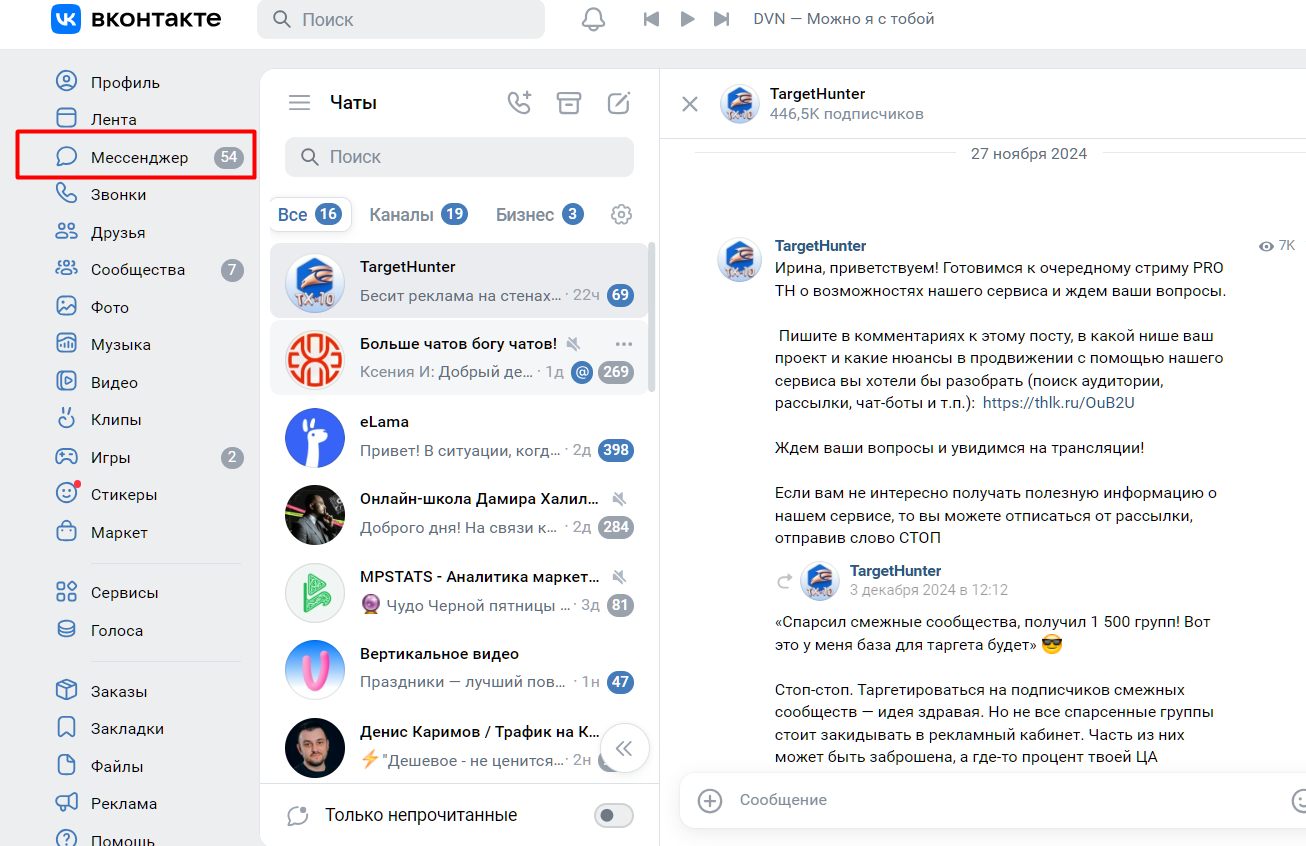Switch to the Бизнес tab

pyautogui.click(x=525, y=215)
